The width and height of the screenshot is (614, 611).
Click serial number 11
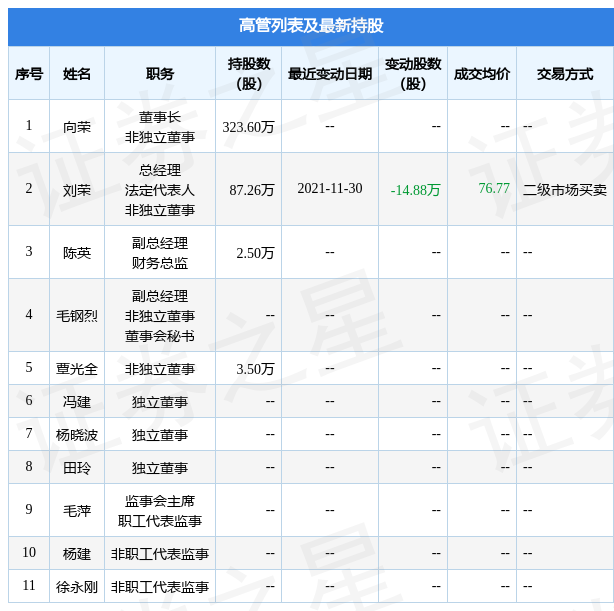tap(29, 585)
